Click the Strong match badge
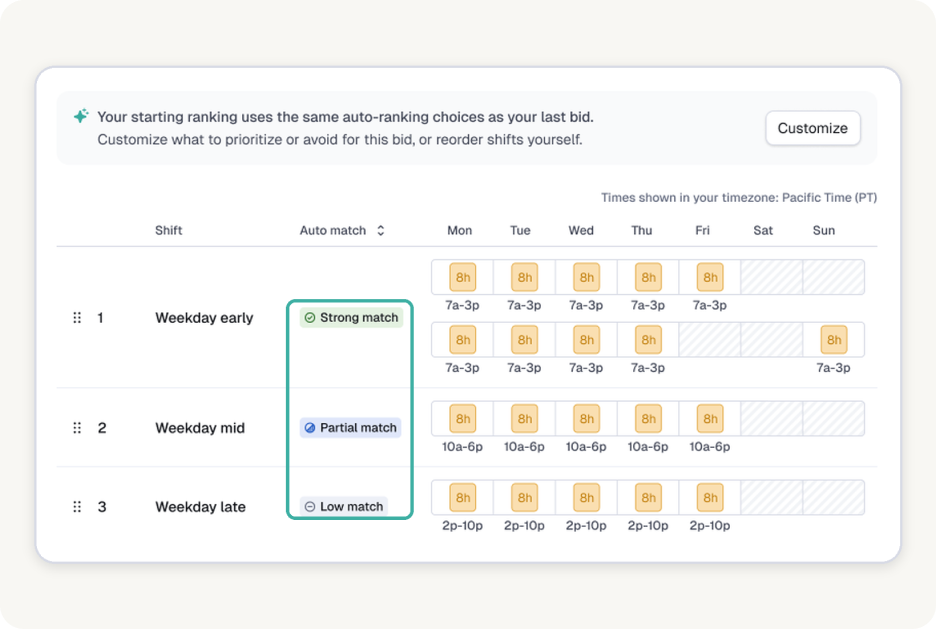 [351, 317]
